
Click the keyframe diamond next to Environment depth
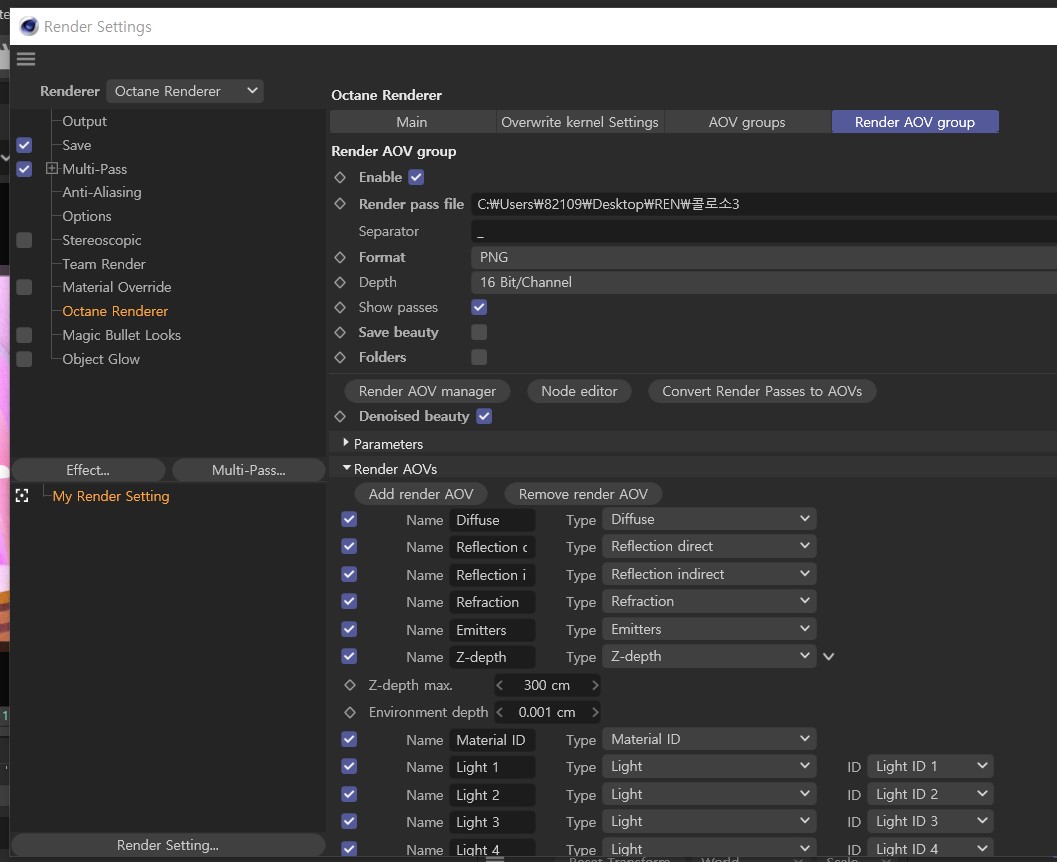[x=349, y=712]
